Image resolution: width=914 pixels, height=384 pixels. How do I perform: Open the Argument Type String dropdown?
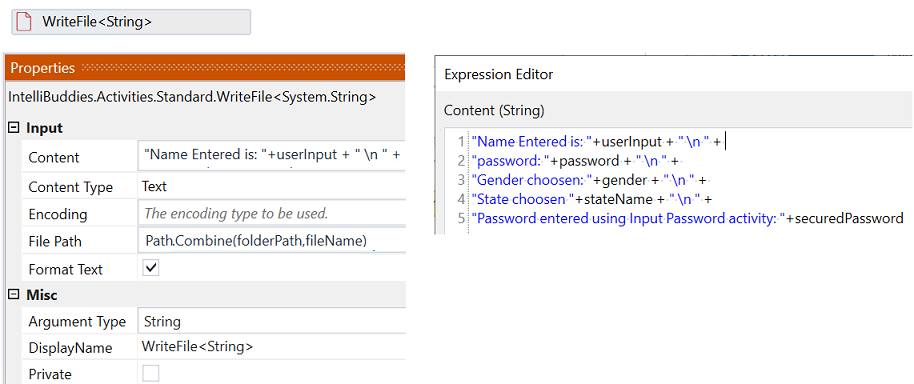(272, 322)
